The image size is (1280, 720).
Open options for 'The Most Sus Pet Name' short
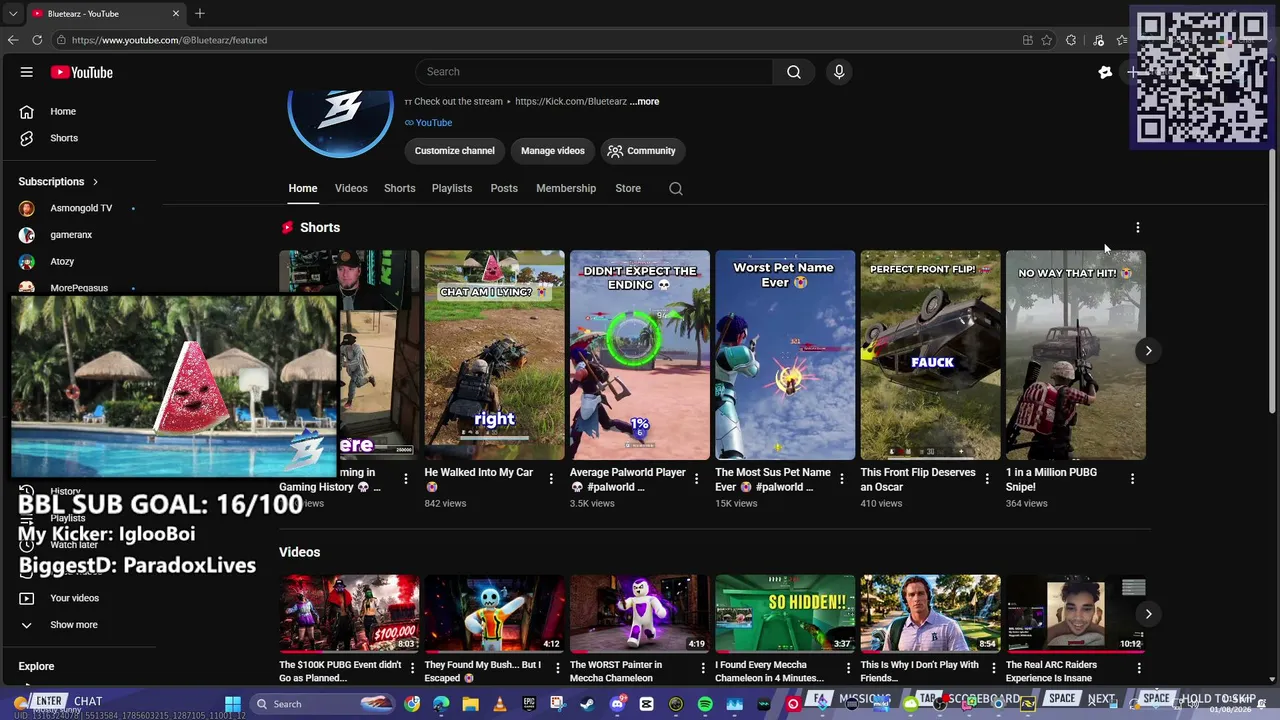[x=842, y=479]
